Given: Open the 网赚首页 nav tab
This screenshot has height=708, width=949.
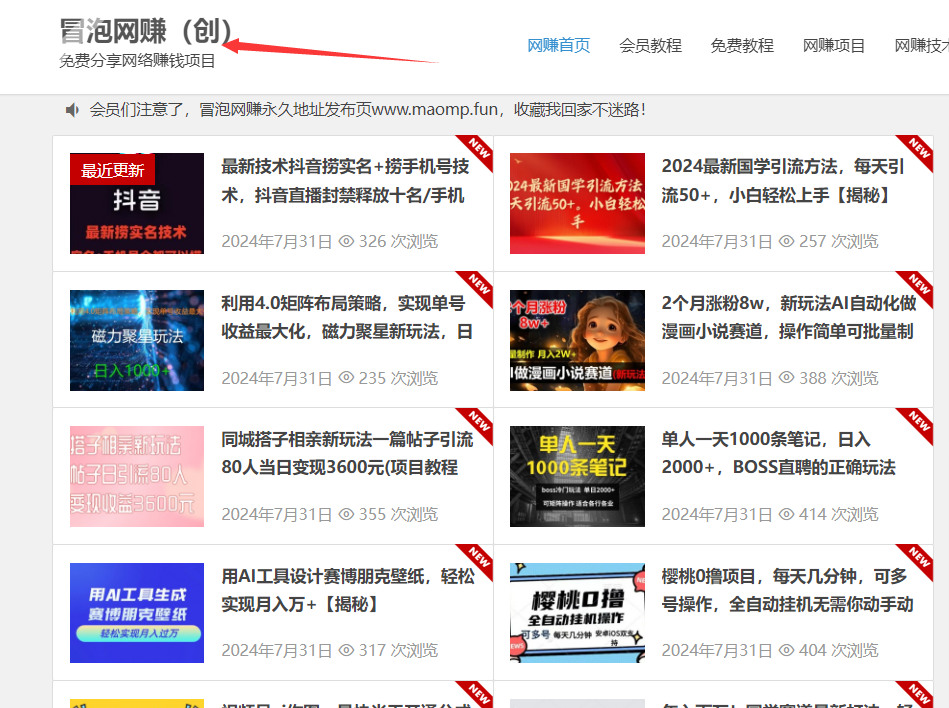Looking at the screenshot, I should [558, 45].
